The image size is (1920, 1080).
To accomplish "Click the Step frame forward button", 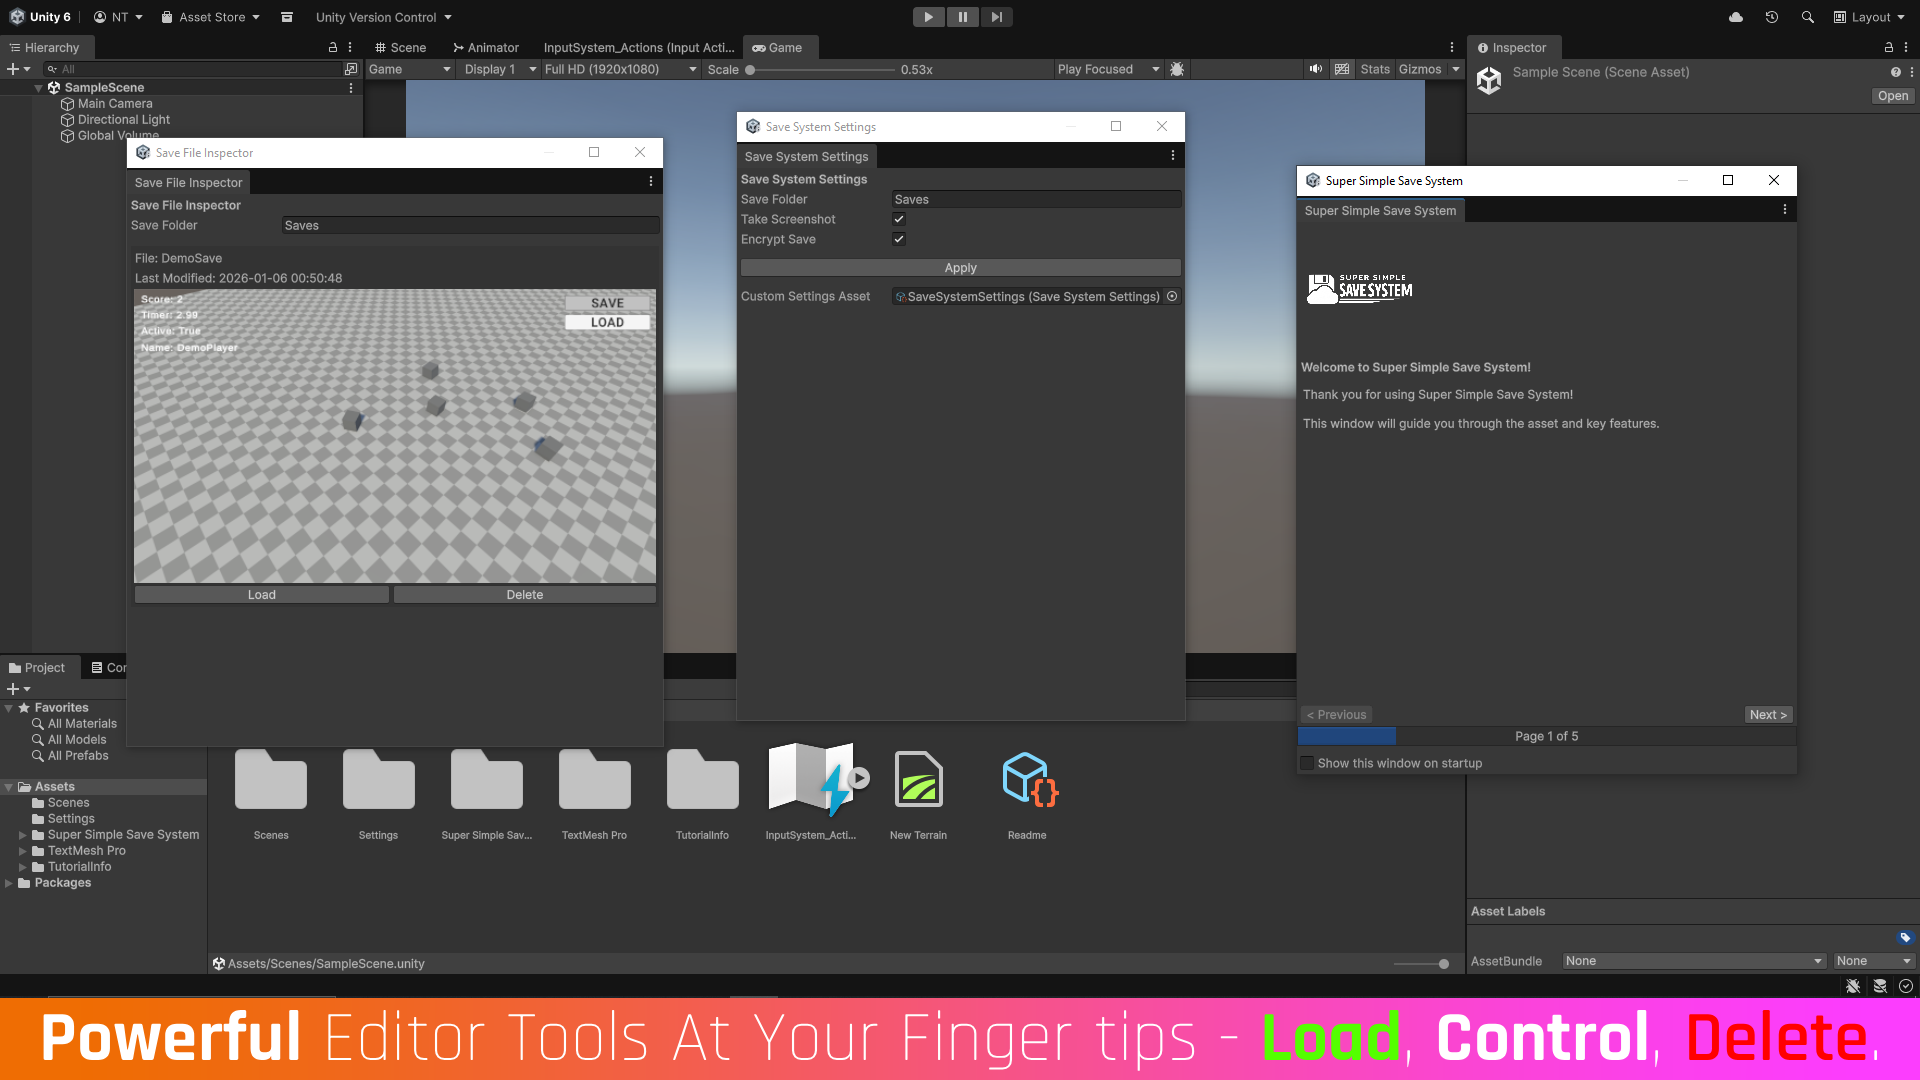I will 996,17.
